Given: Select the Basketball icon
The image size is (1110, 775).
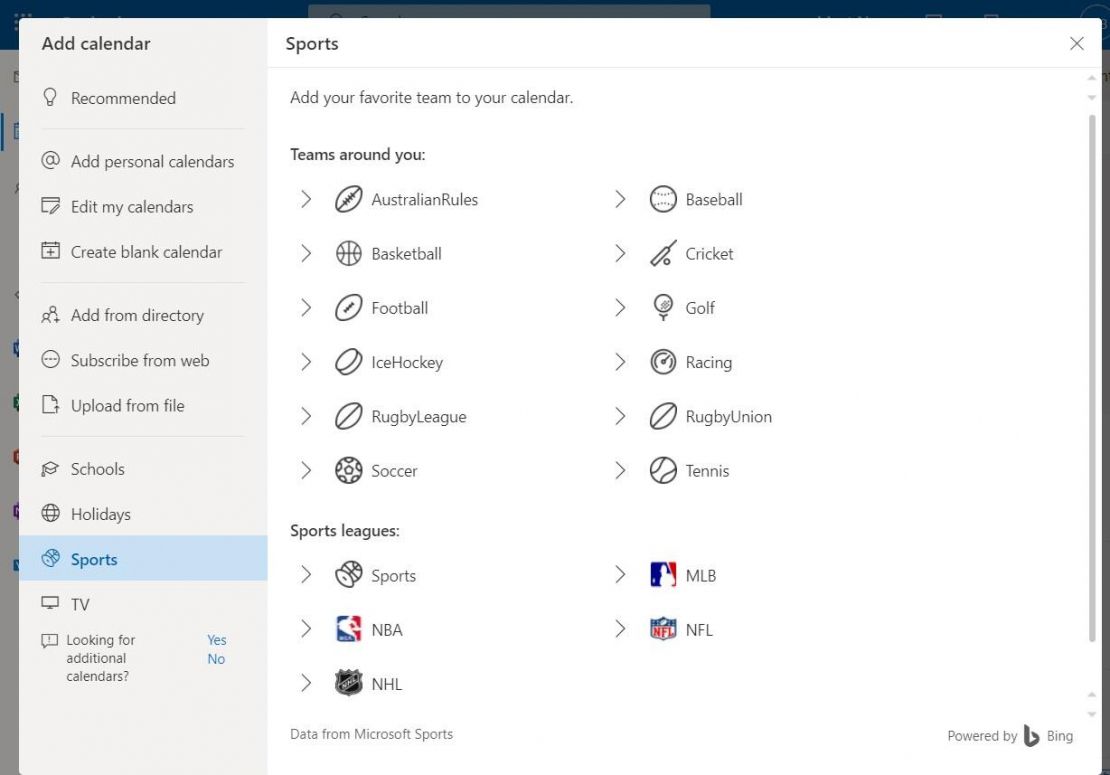Looking at the screenshot, I should [x=349, y=253].
